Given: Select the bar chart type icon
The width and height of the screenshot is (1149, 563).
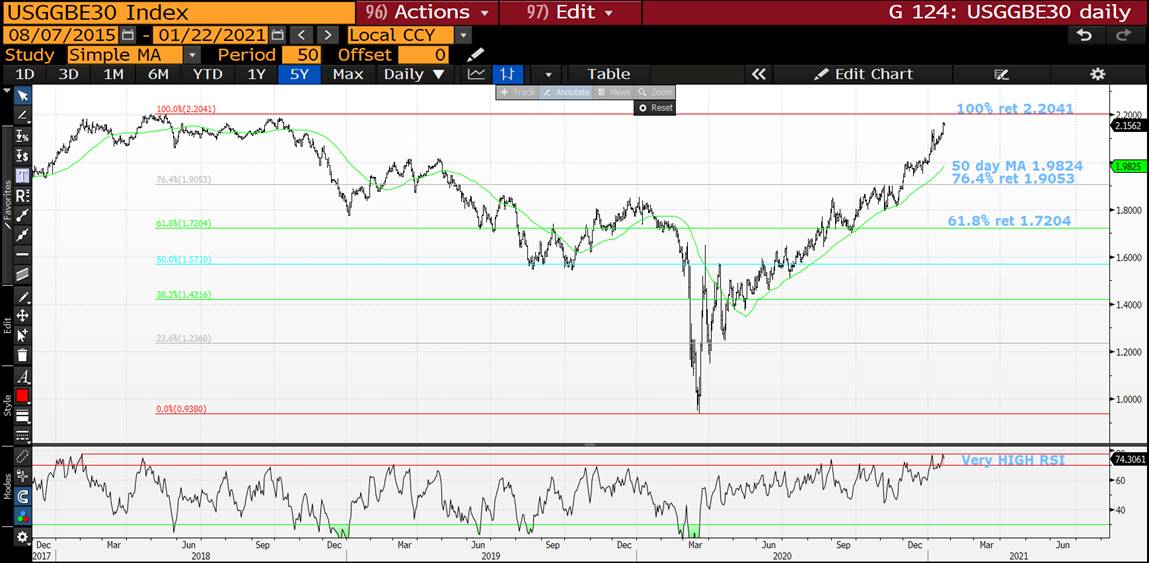Looking at the screenshot, I should 509,74.
